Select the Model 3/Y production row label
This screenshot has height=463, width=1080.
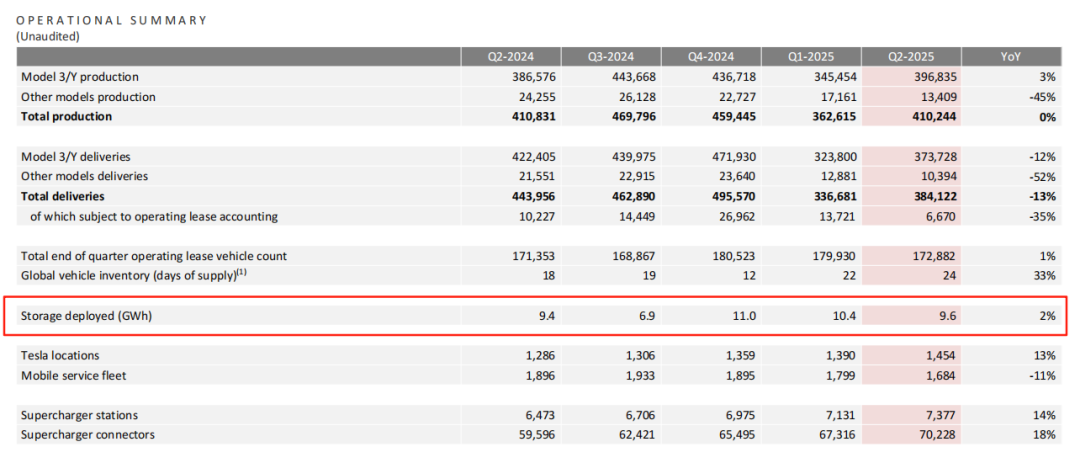79,77
